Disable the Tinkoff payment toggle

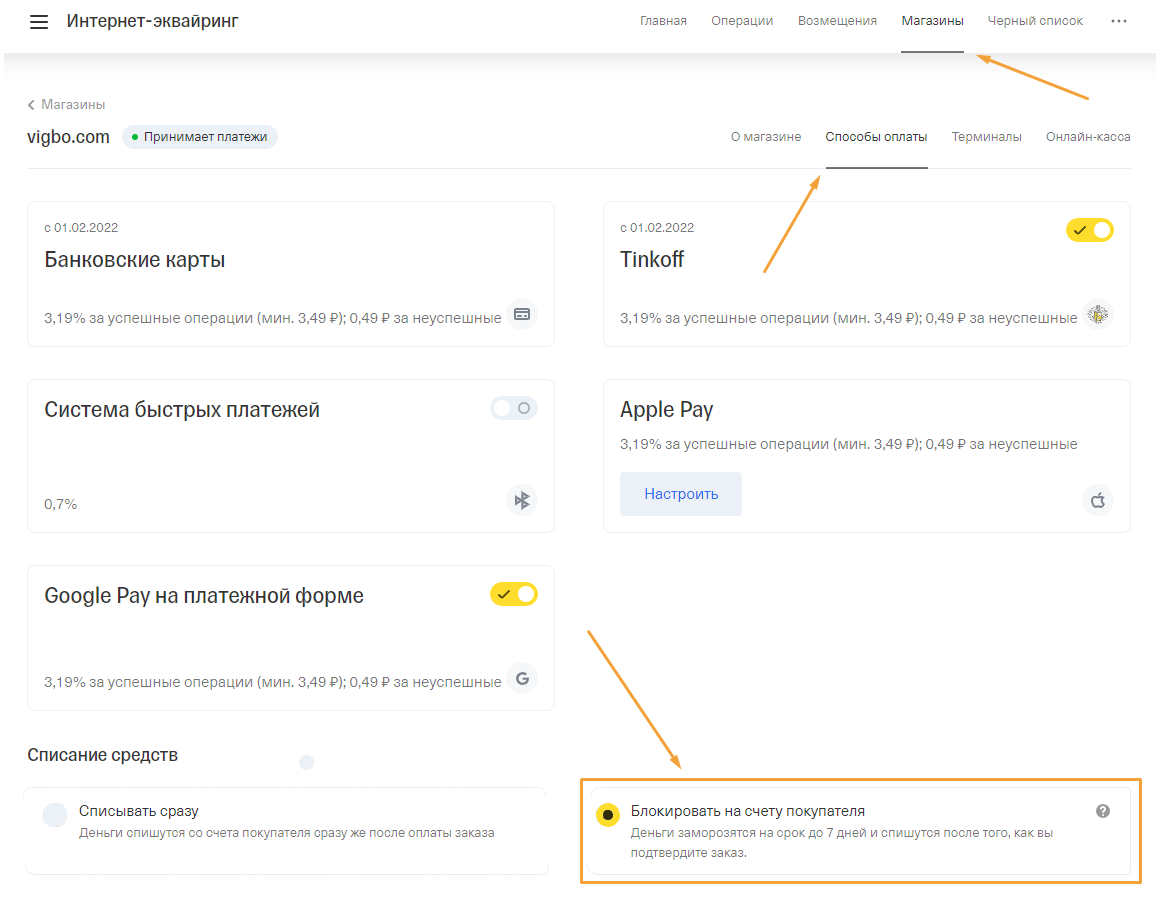[x=1089, y=230]
